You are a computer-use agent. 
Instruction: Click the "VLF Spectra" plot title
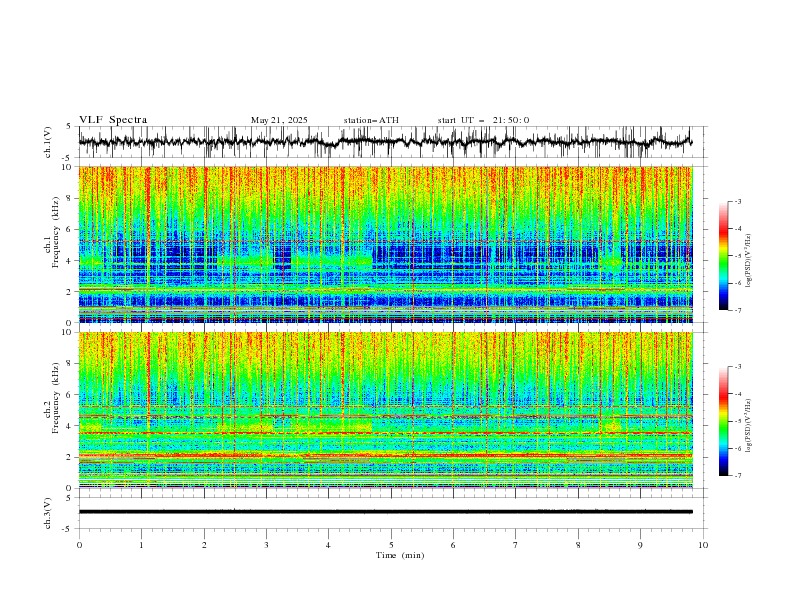point(113,120)
